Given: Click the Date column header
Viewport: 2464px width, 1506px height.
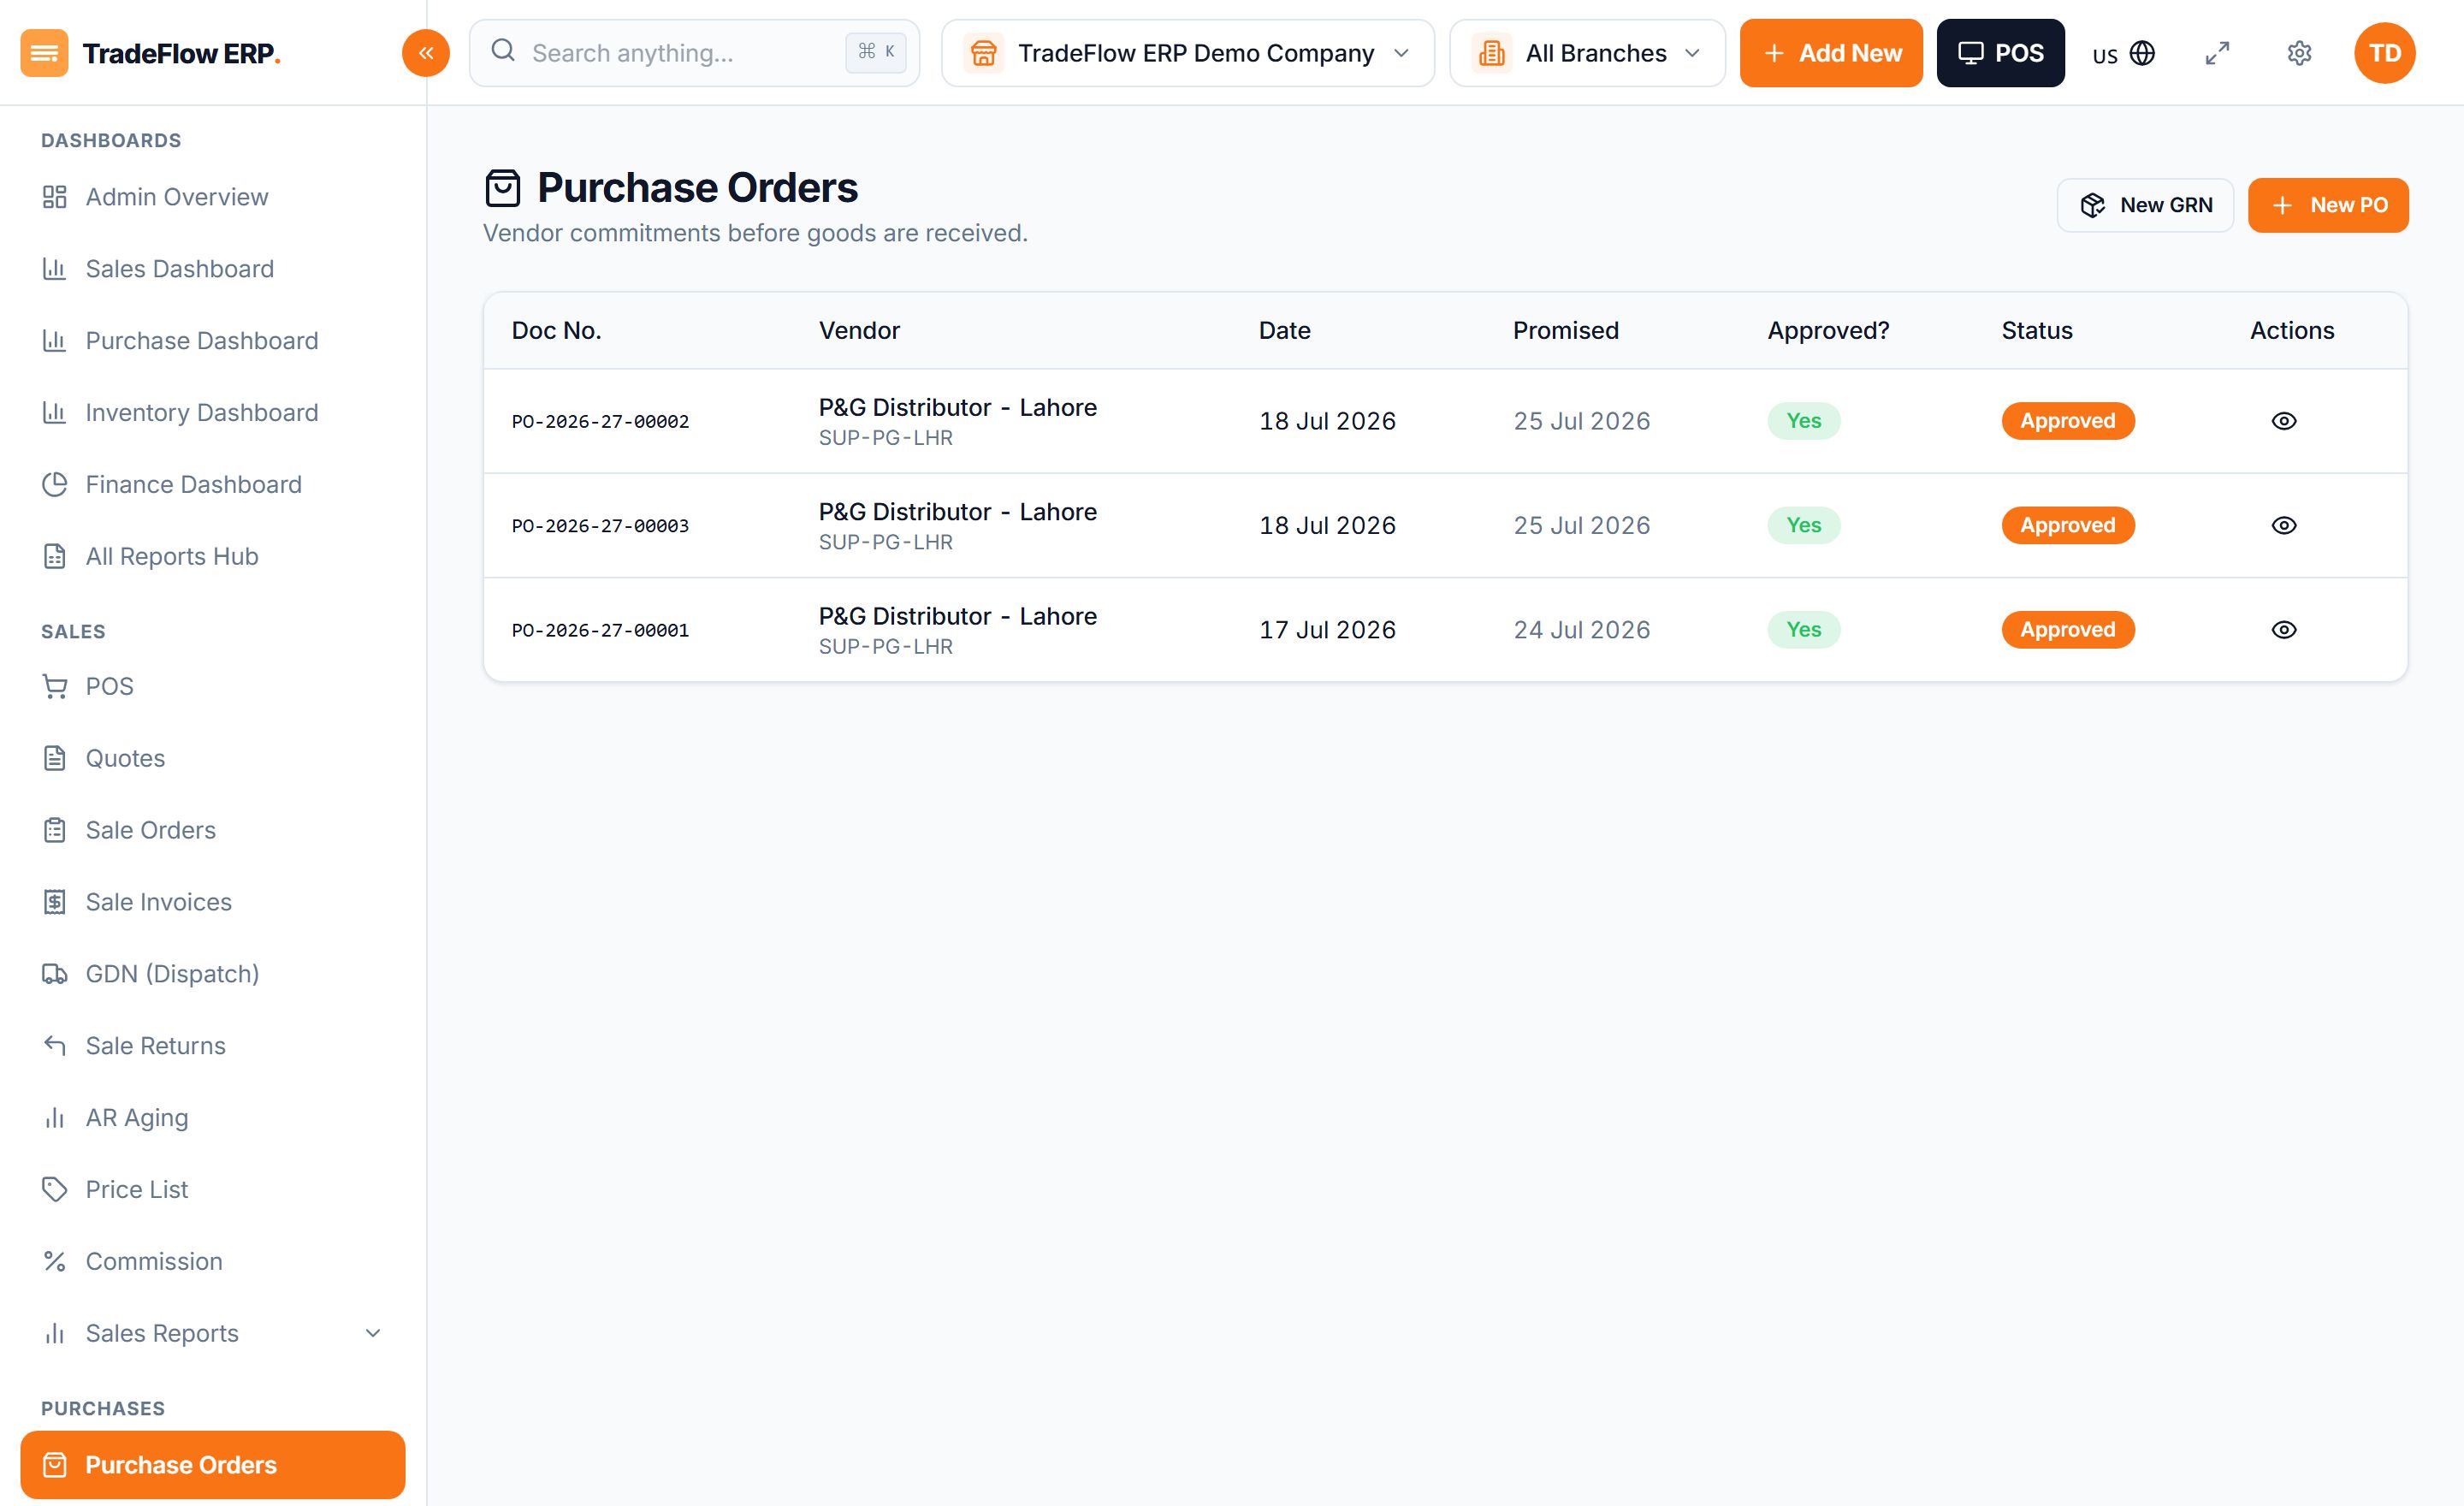Looking at the screenshot, I should pyautogui.click(x=1284, y=331).
